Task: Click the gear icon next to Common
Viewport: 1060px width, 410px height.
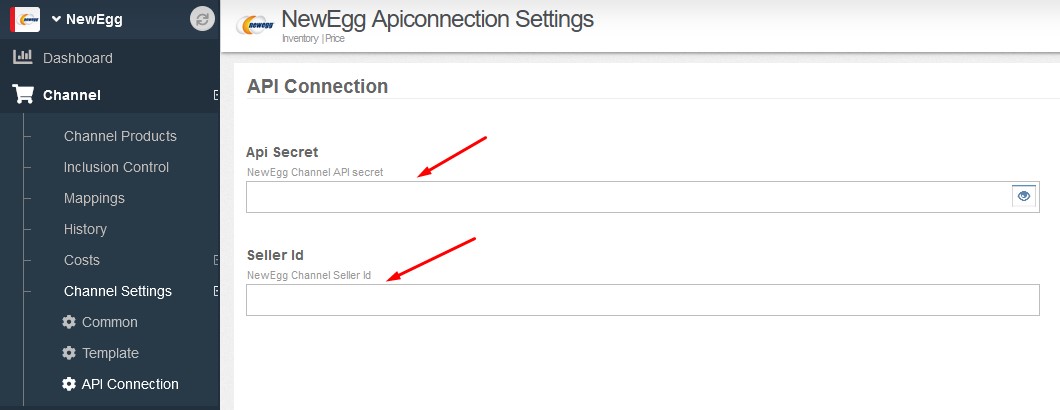Action: [69, 322]
